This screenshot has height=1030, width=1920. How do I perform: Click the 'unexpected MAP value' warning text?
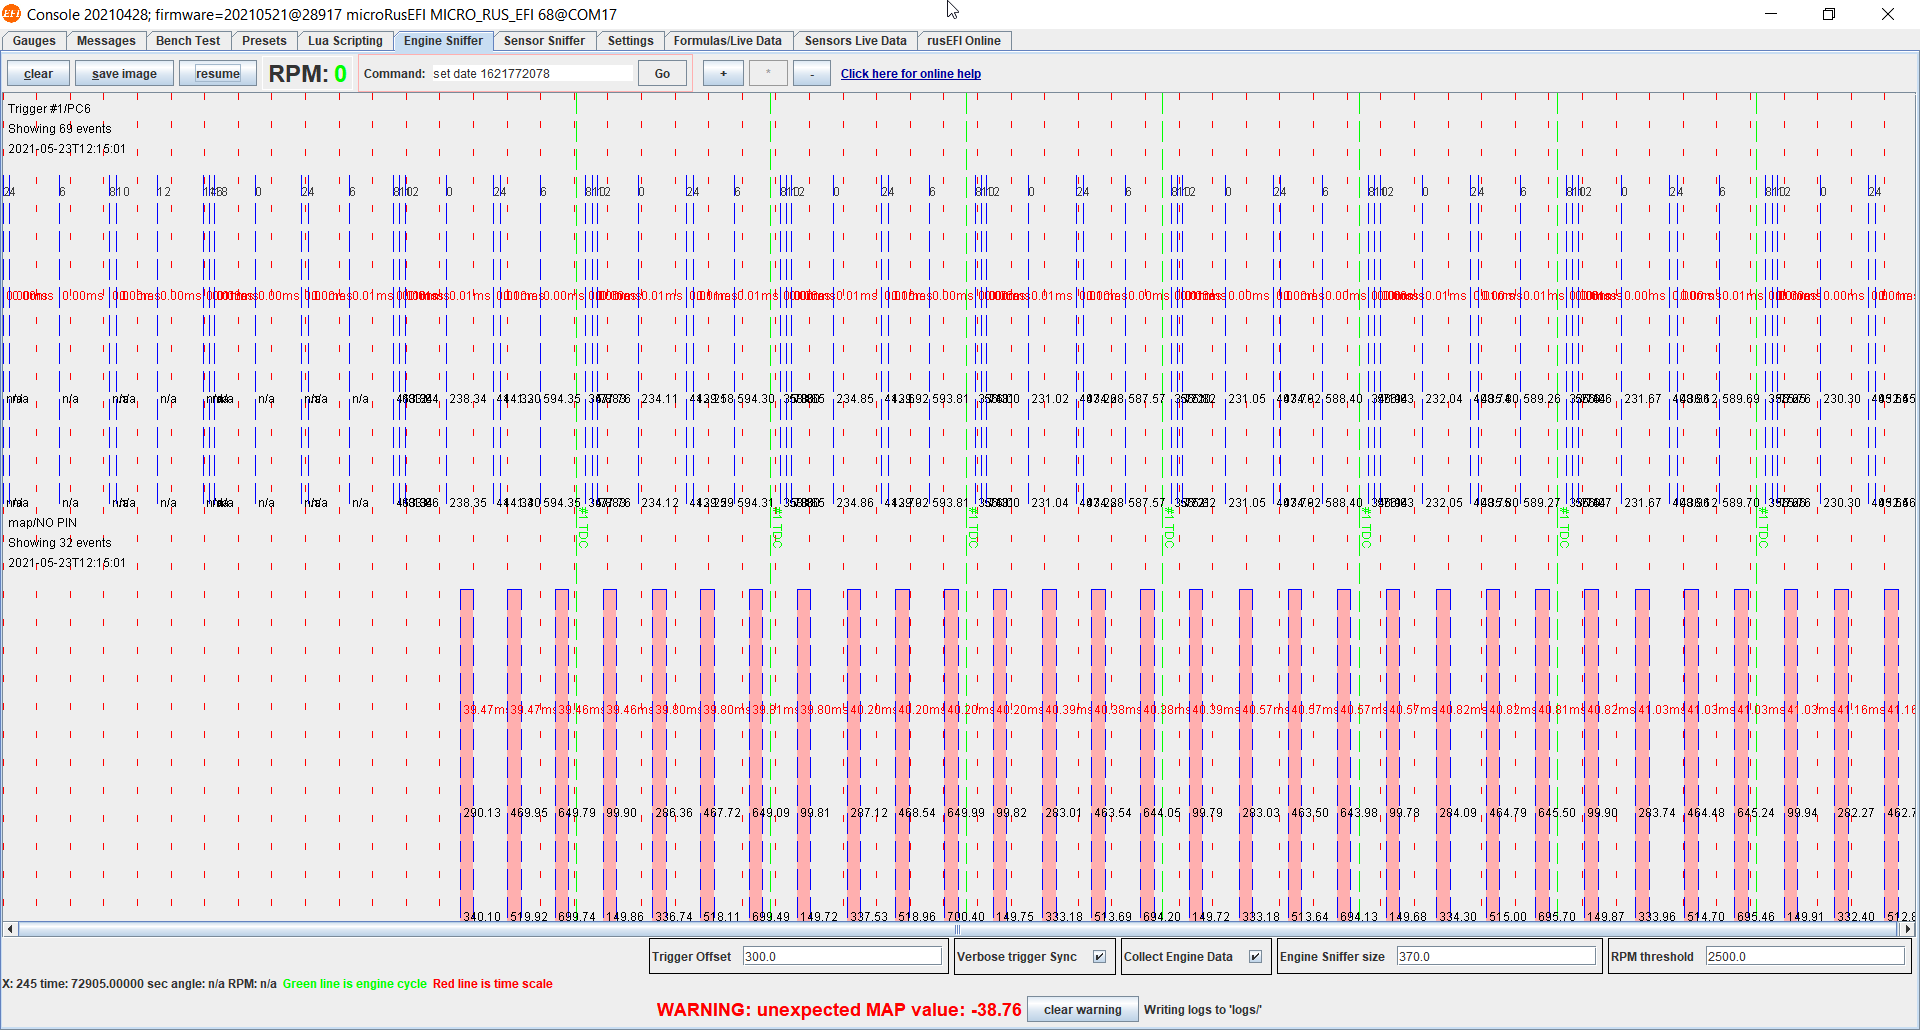[x=839, y=1010]
